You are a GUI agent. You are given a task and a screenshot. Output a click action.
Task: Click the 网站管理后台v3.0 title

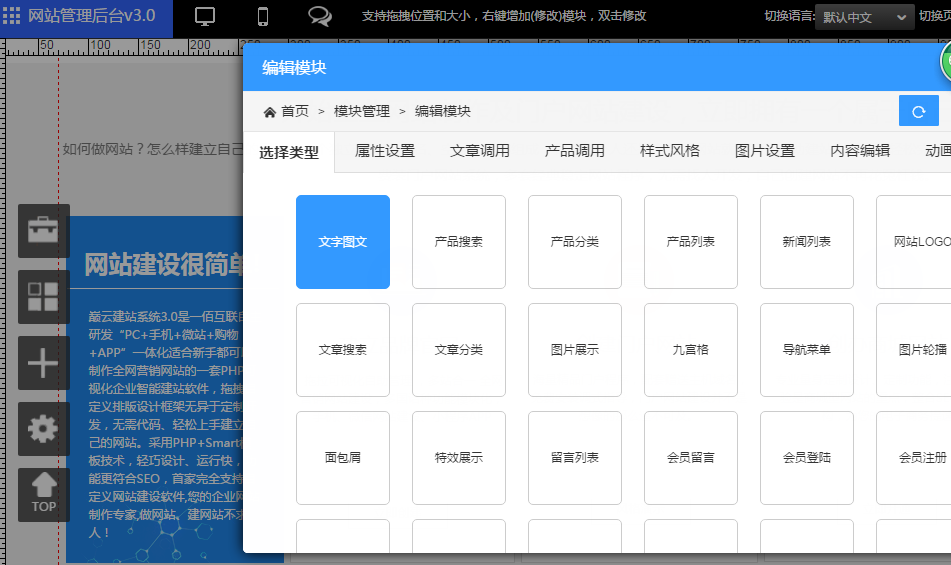pyautogui.click(x=92, y=16)
